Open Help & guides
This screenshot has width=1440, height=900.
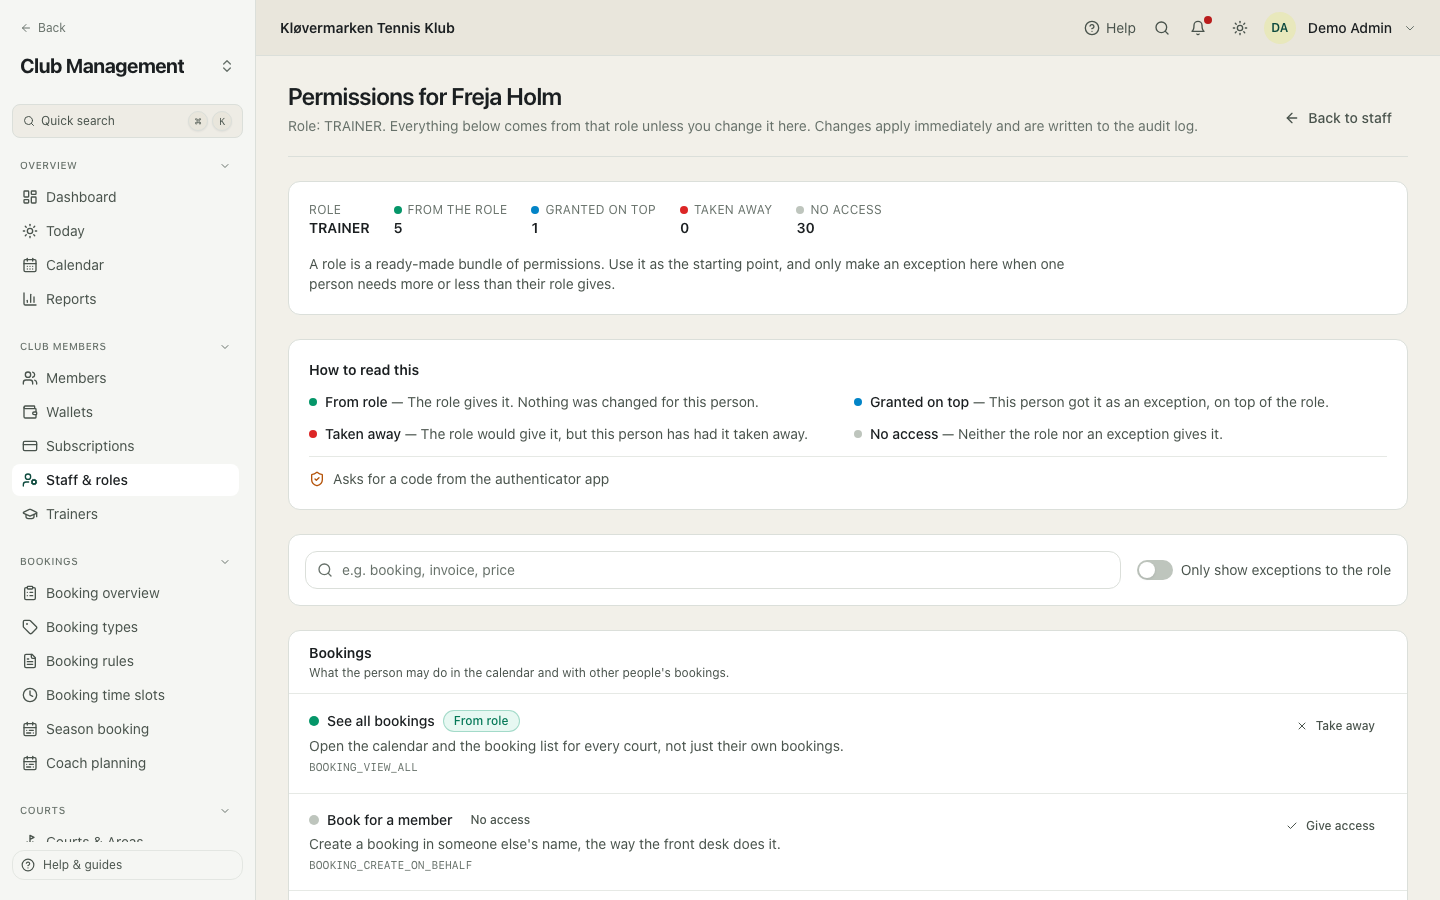(127, 865)
